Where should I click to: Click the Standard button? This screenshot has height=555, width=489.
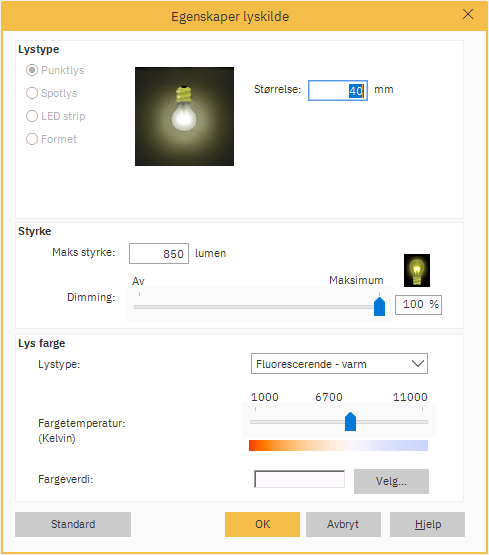click(73, 524)
